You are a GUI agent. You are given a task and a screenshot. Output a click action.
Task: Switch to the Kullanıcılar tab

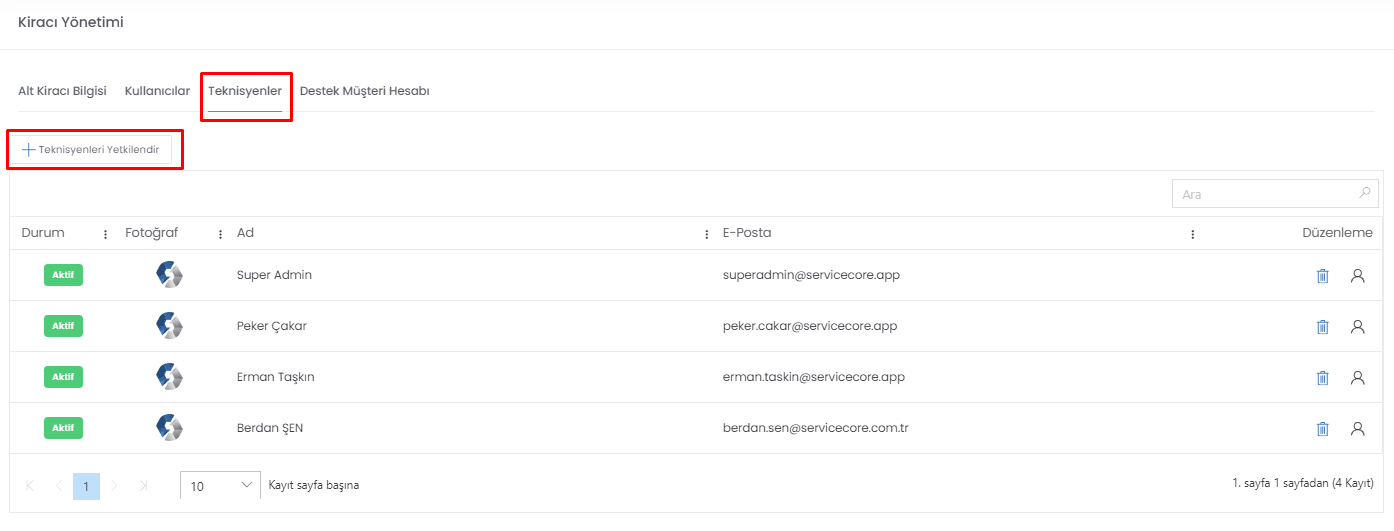[157, 91]
